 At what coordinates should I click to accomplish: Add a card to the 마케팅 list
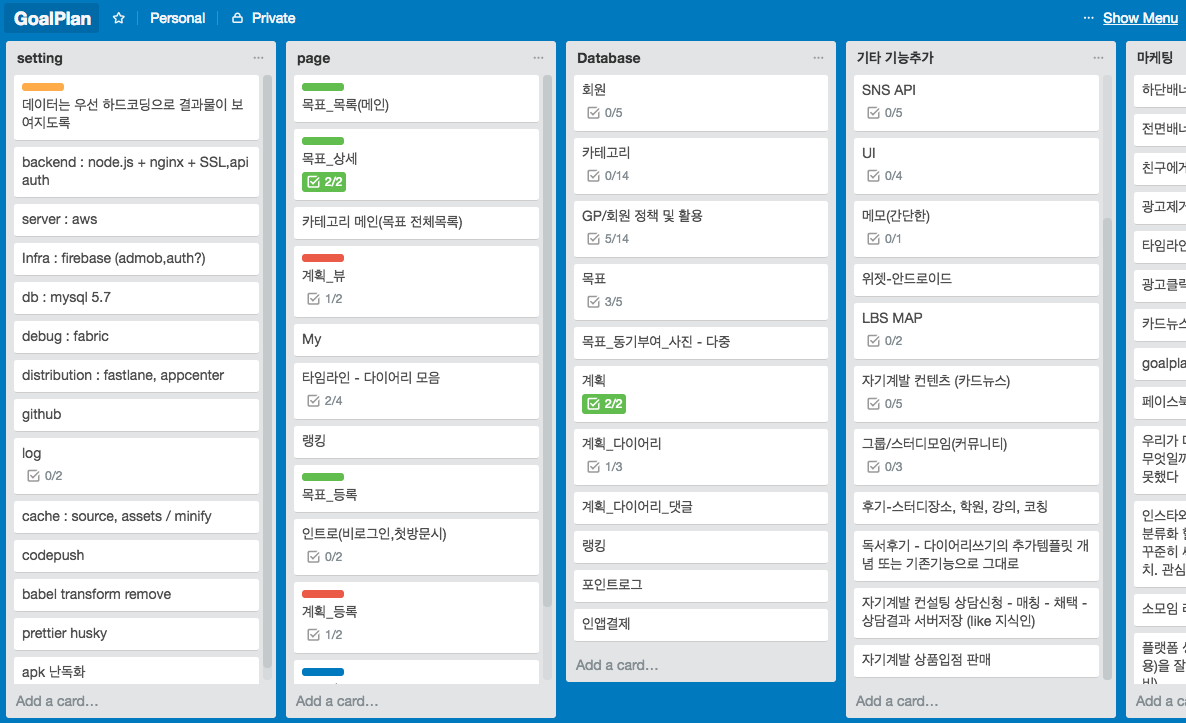tap(1160, 700)
